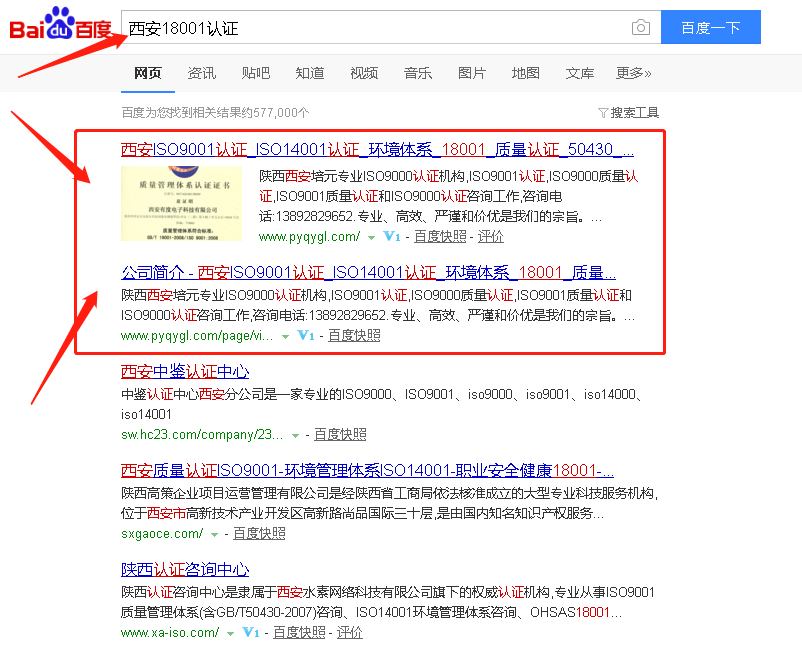Screen dimensions: 802x648
Task: Select the 网页 tab
Action: tap(148, 73)
